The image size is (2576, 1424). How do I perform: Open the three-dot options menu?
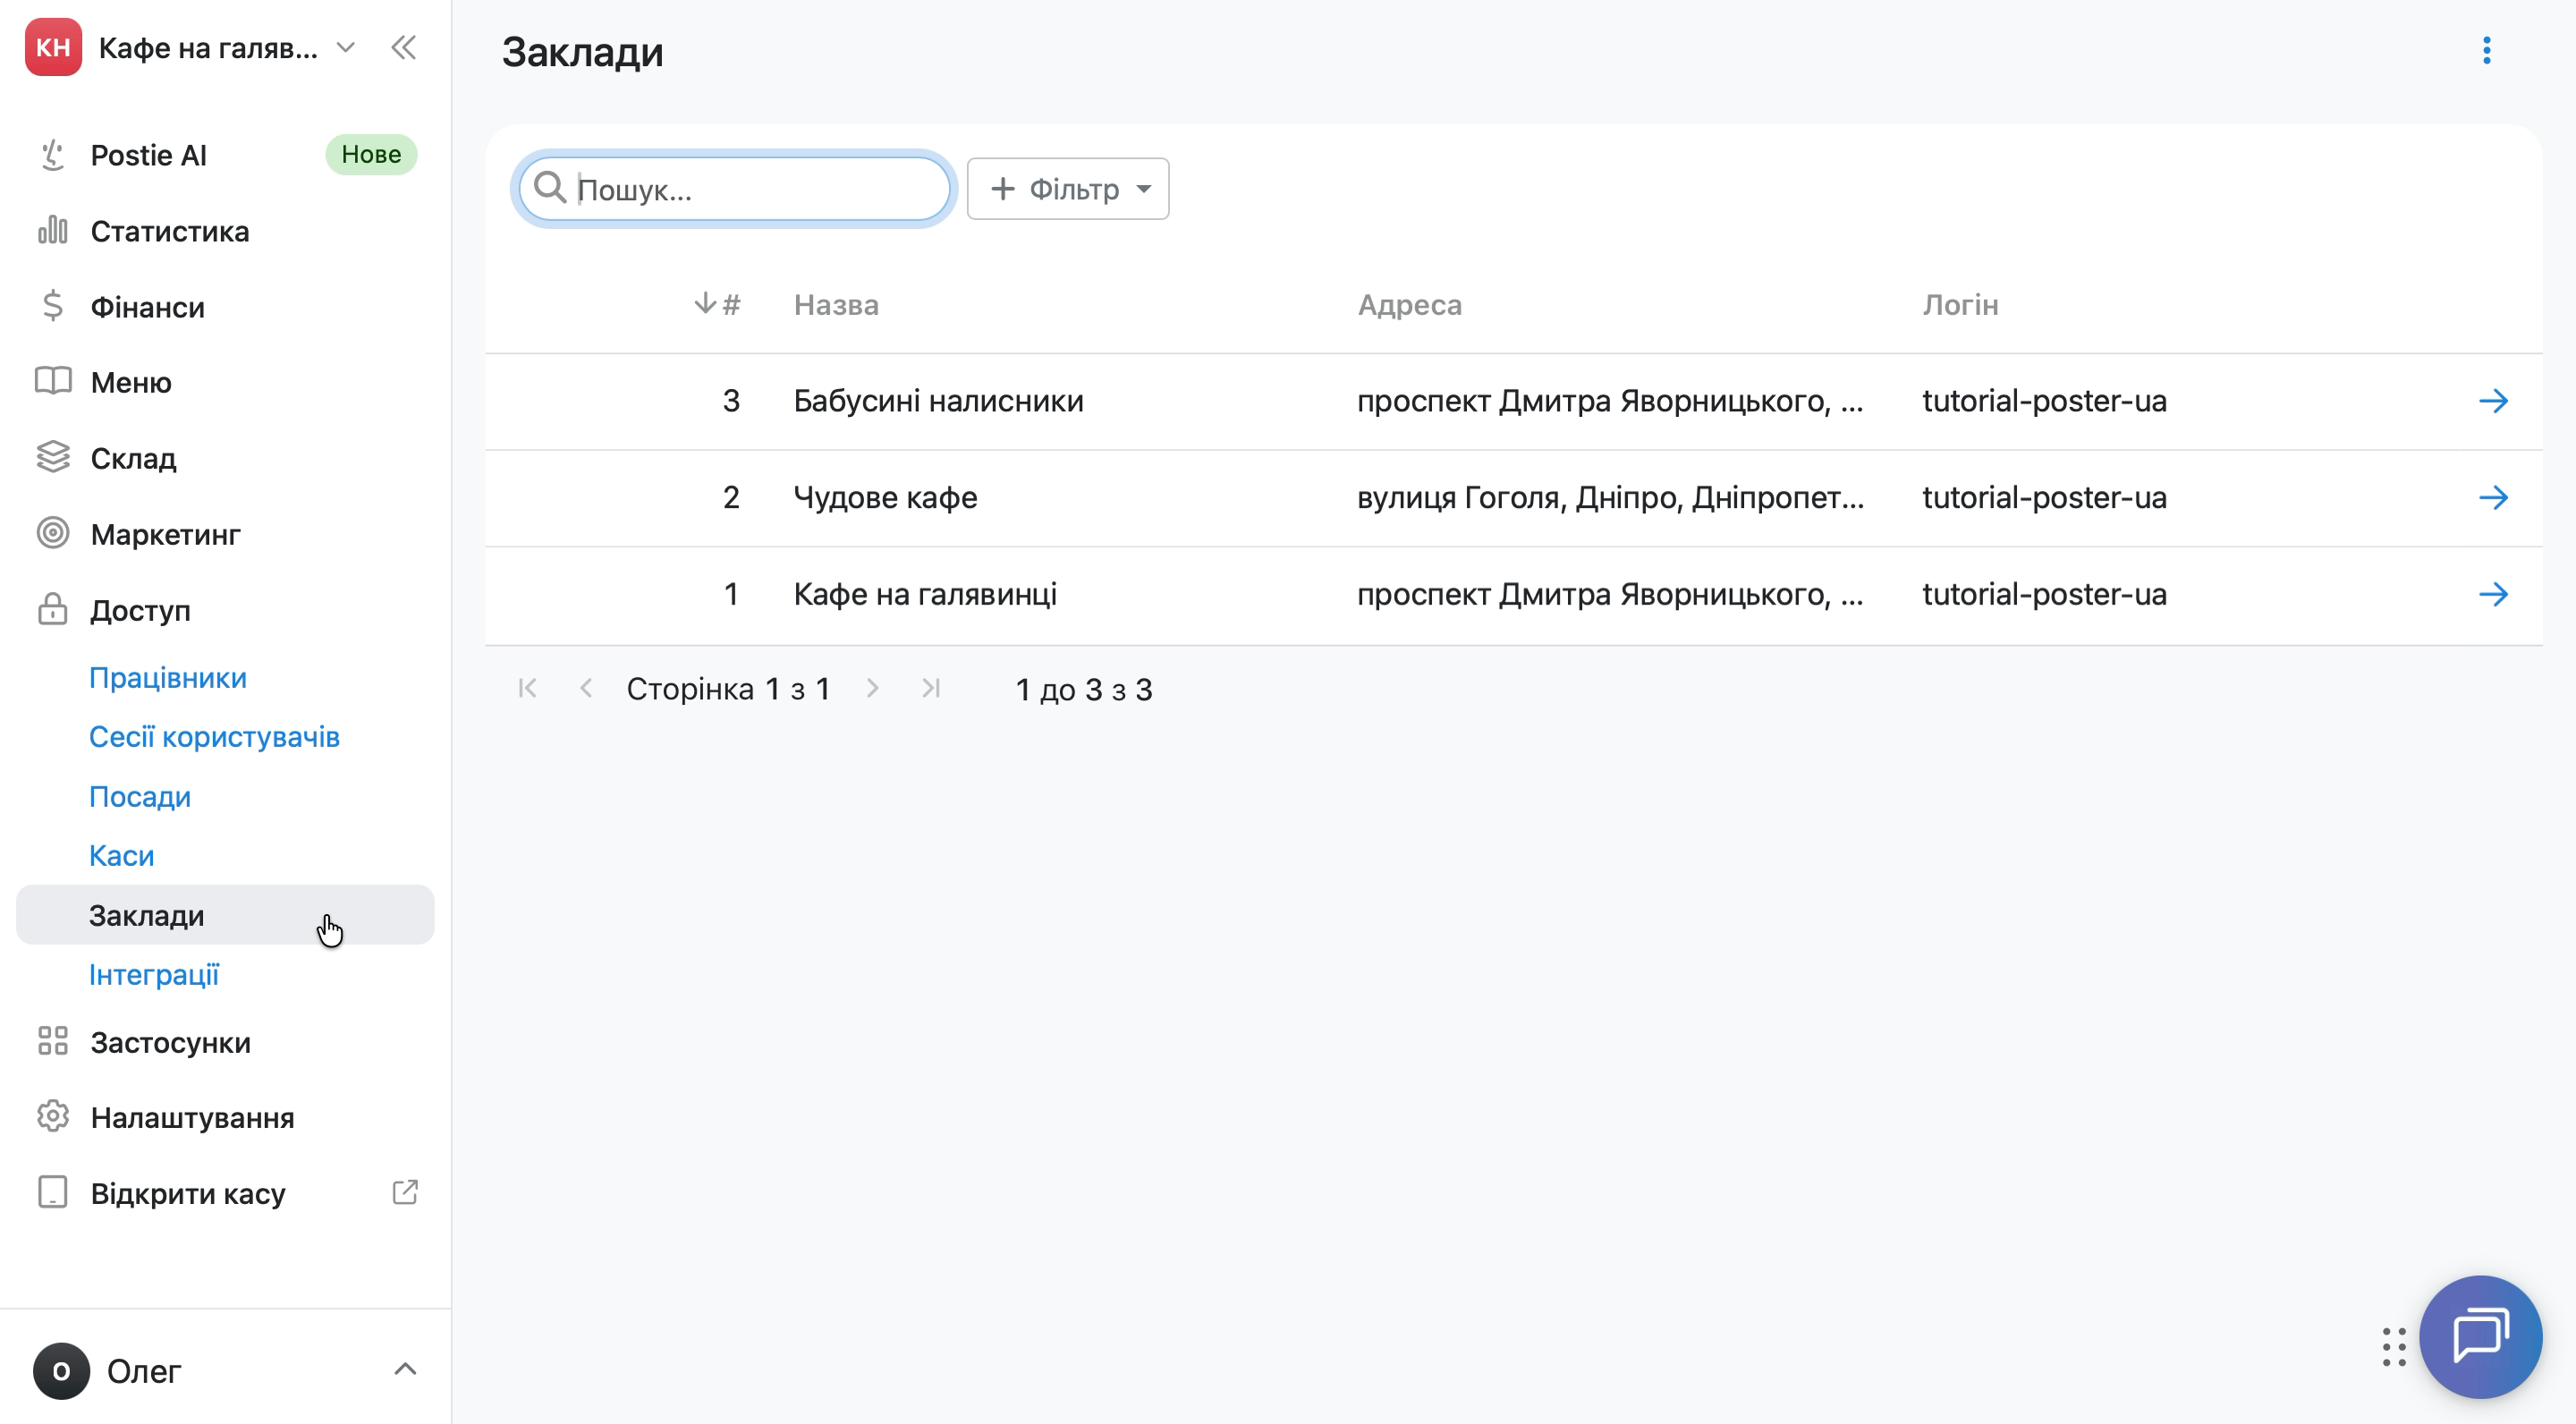point(2487,50)
